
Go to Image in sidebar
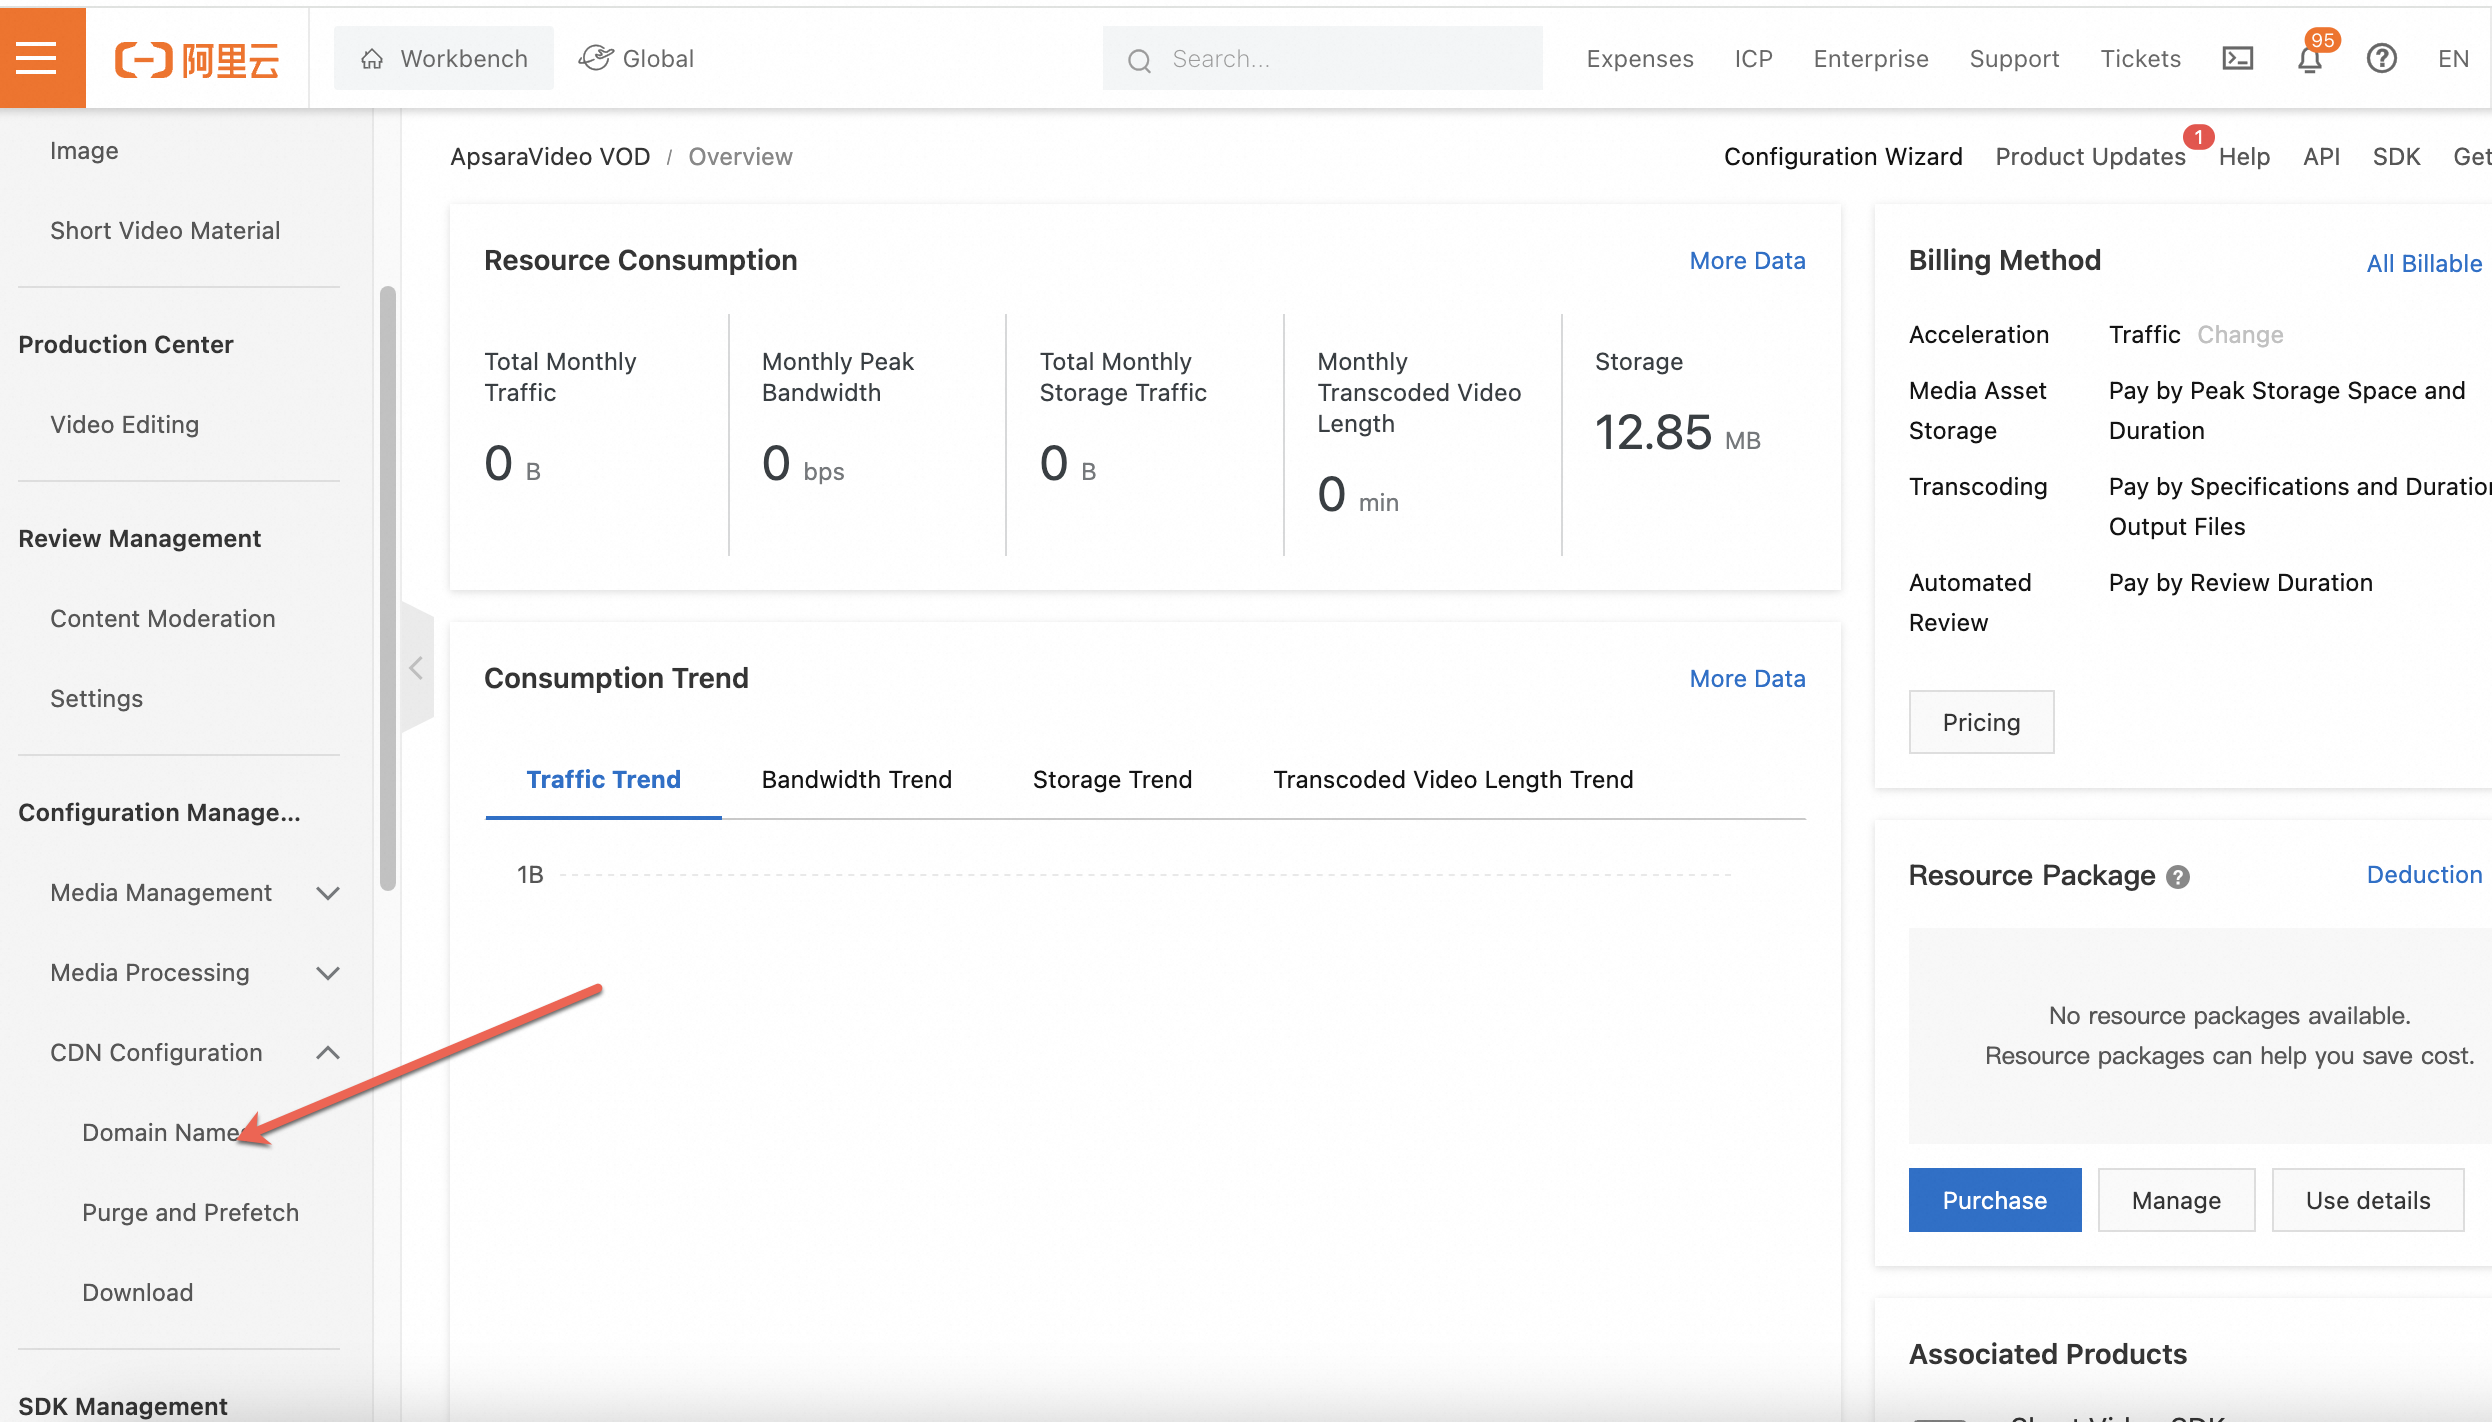coord(84,150)
